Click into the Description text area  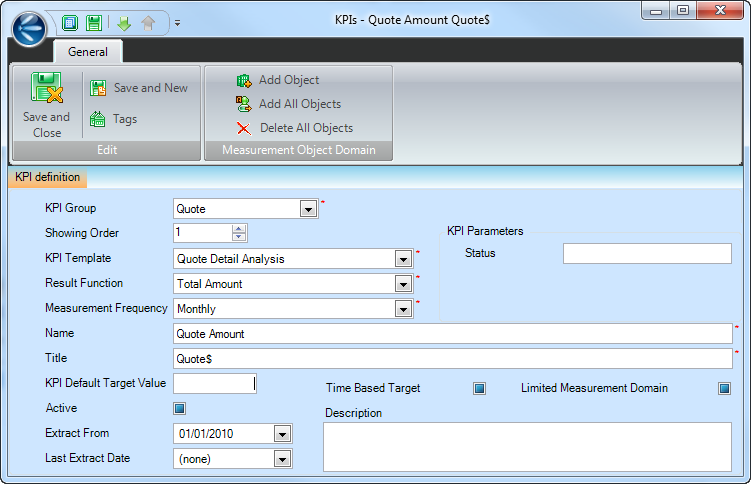pos(527,446)
